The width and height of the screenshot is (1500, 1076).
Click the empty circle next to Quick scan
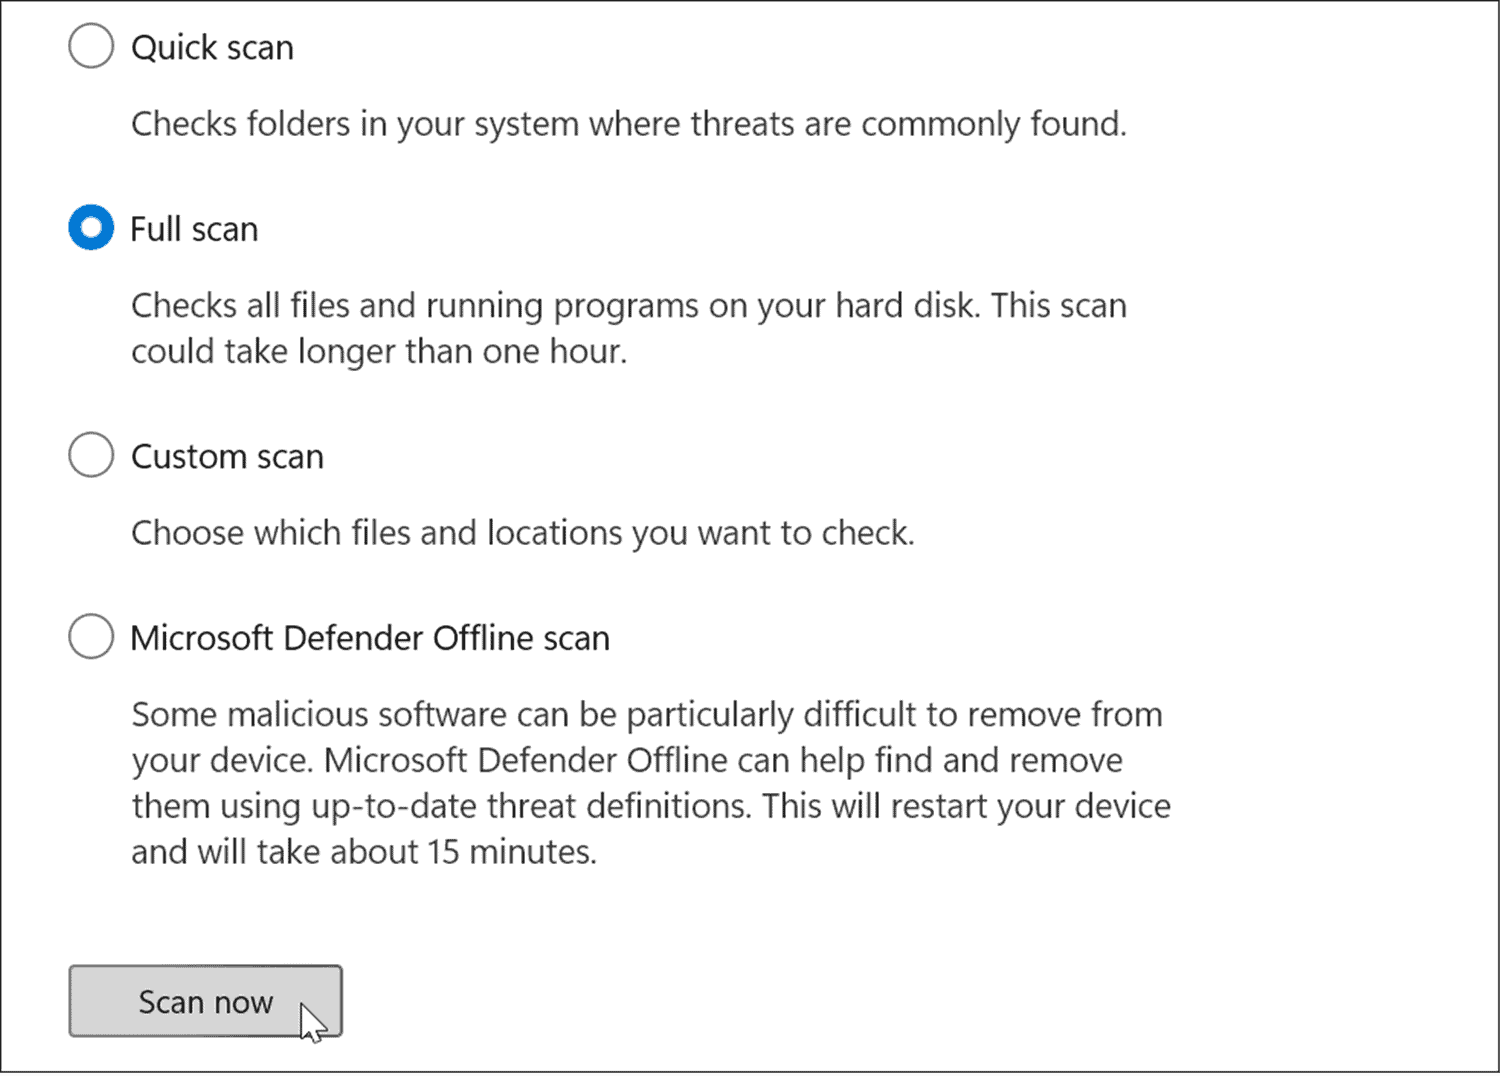pyautogui.click(x=90, y=45)
